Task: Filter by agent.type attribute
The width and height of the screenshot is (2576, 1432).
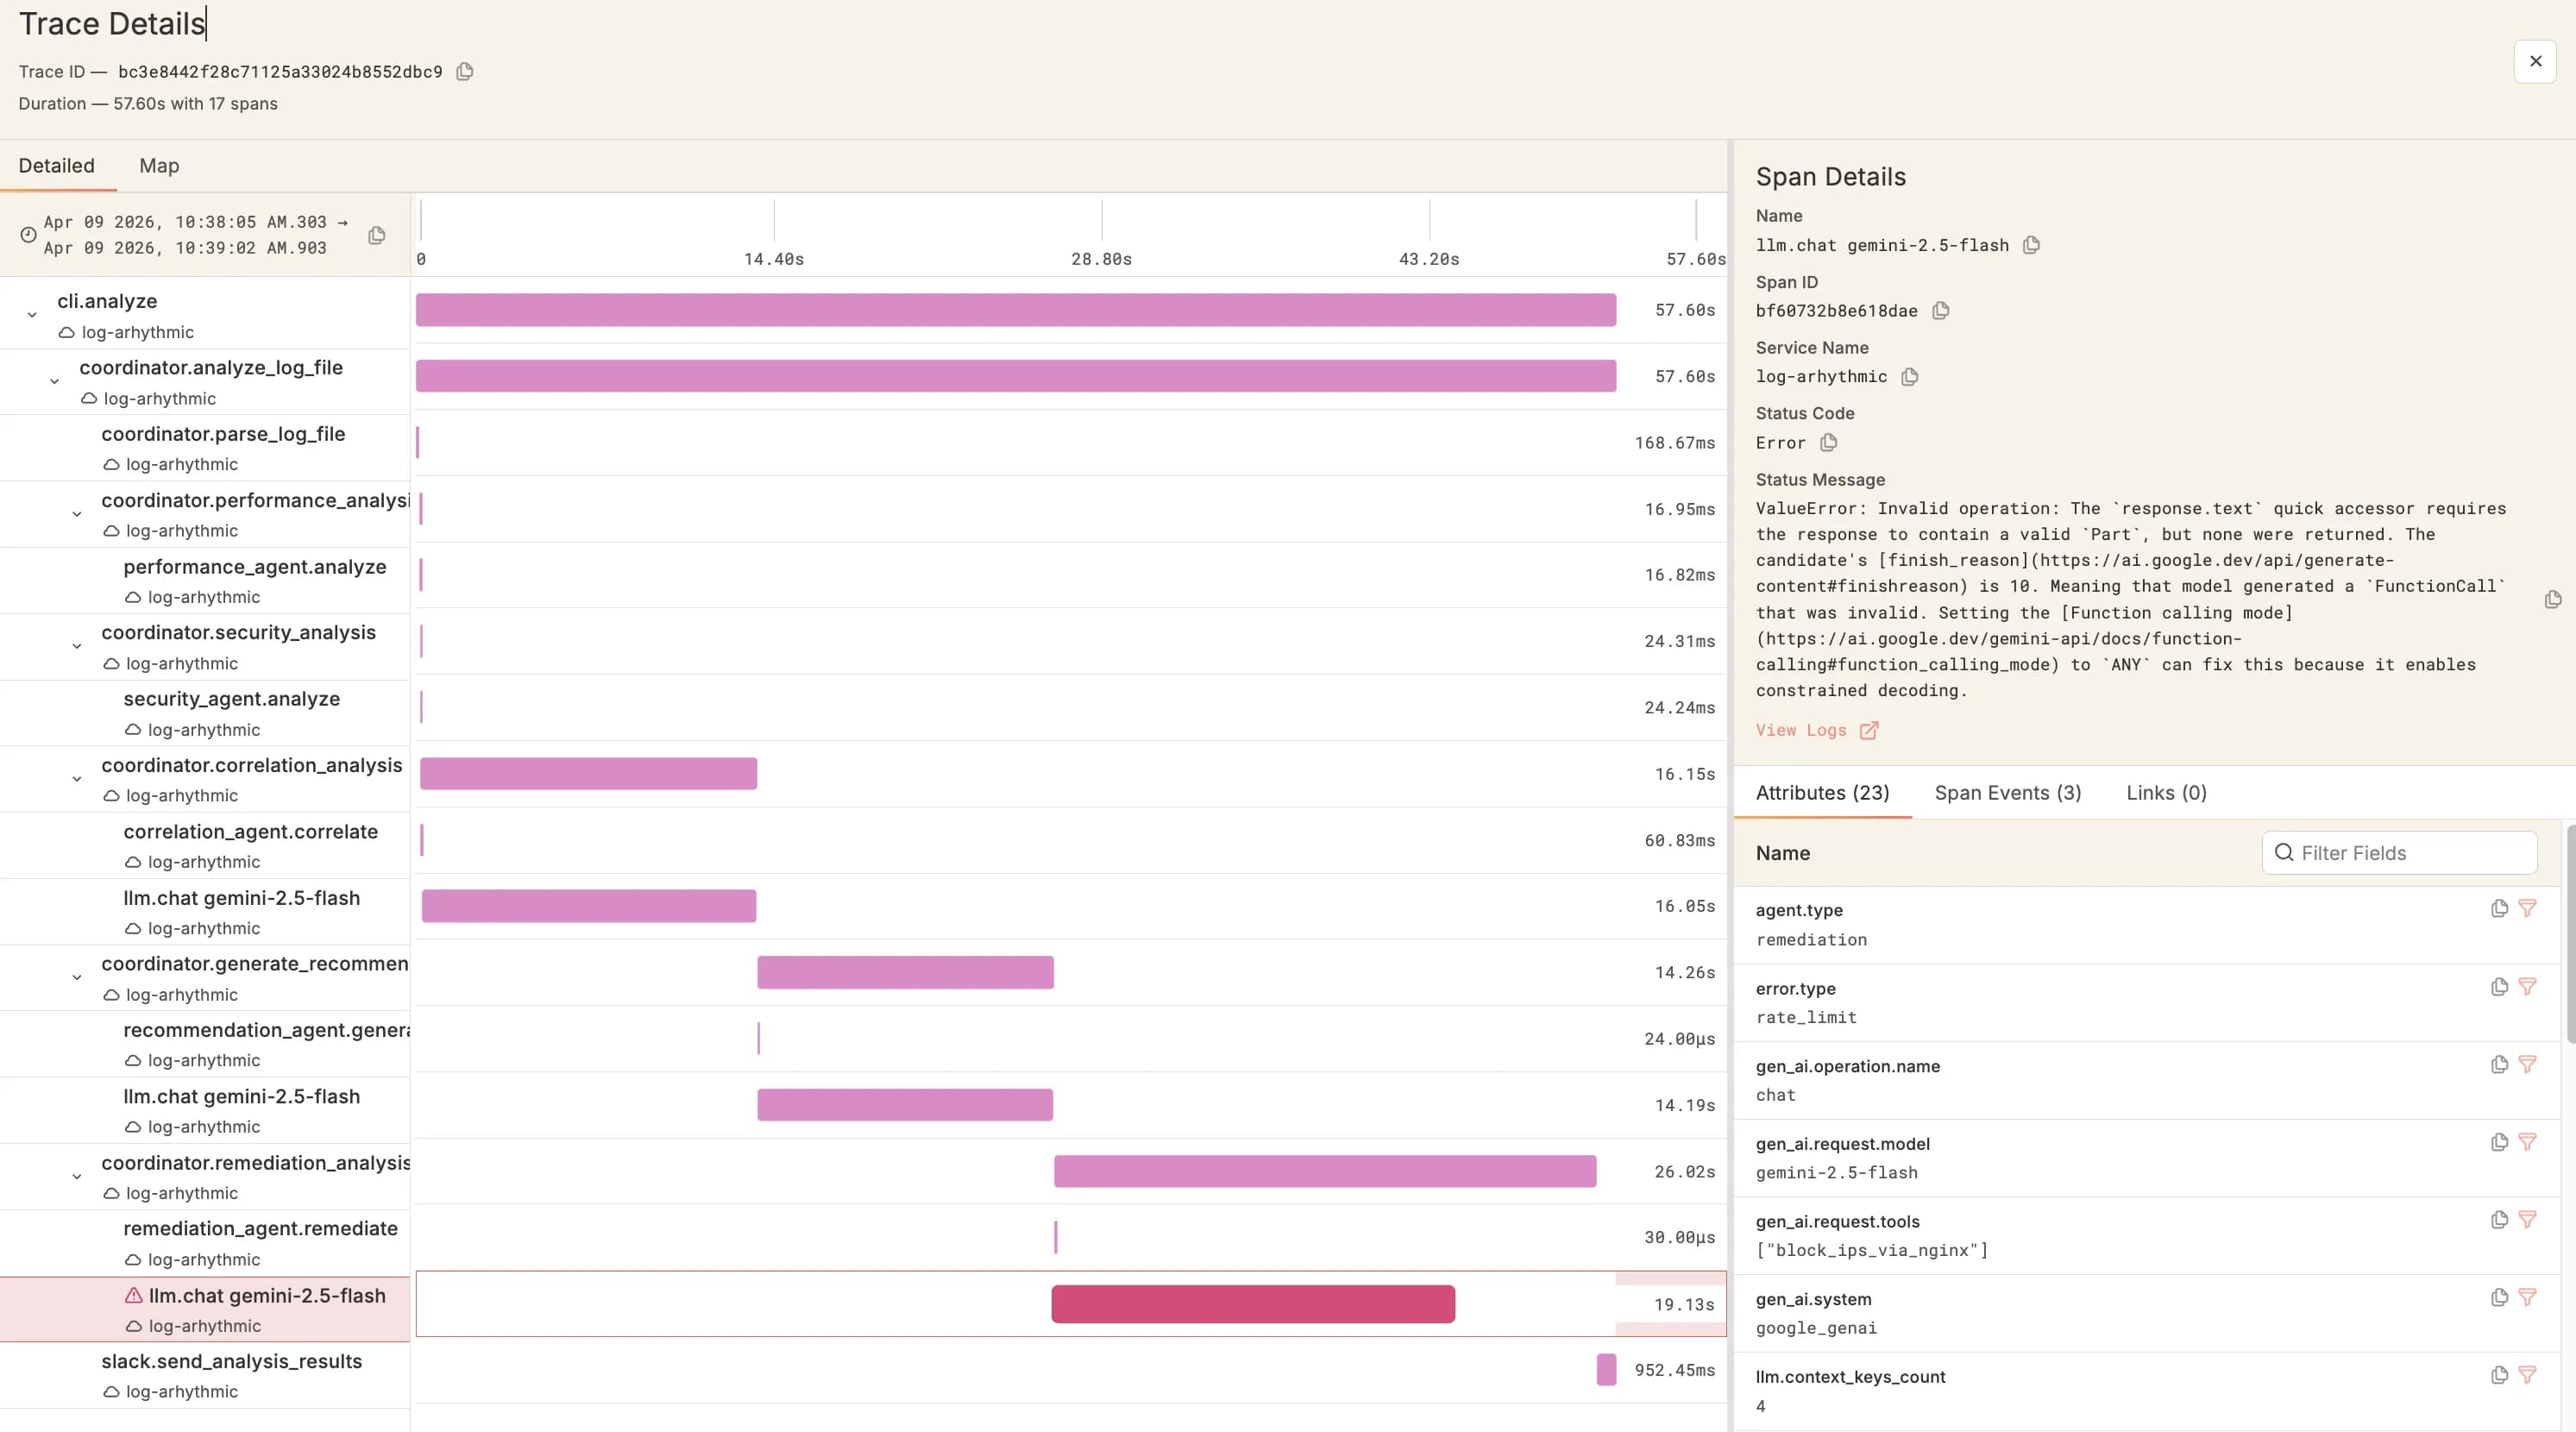Action: point(2527,909)
